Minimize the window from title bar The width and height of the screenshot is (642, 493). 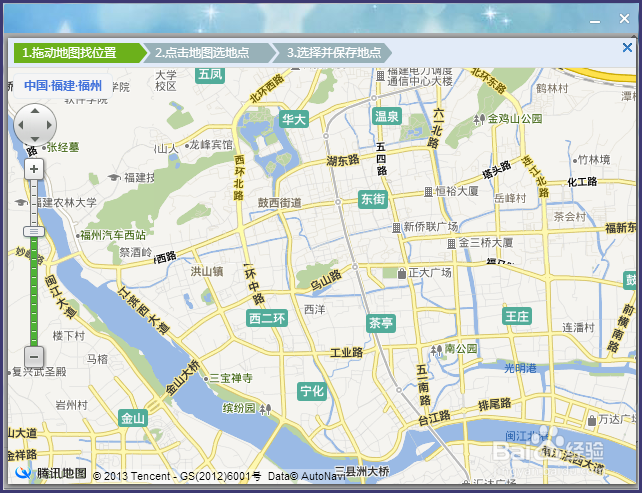595,20
